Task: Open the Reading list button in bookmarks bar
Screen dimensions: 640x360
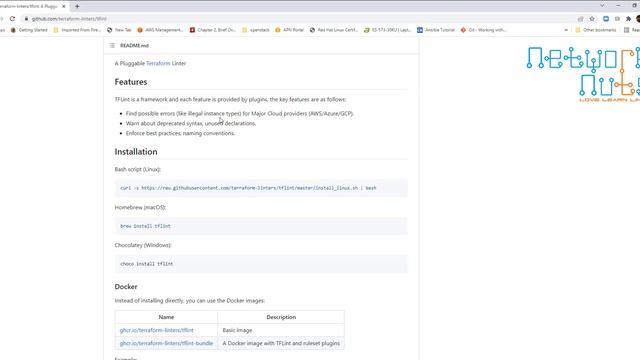Action: 631,30
